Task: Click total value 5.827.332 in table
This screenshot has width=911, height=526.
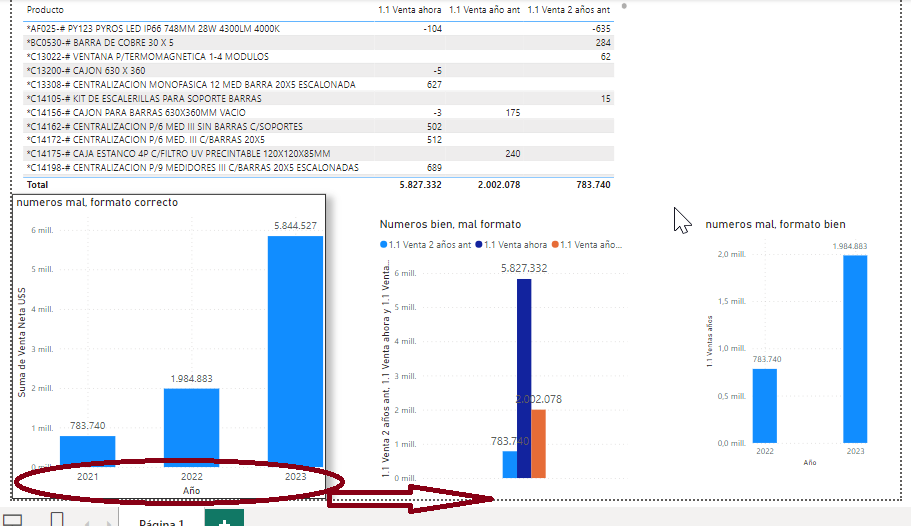Action: 420,185
